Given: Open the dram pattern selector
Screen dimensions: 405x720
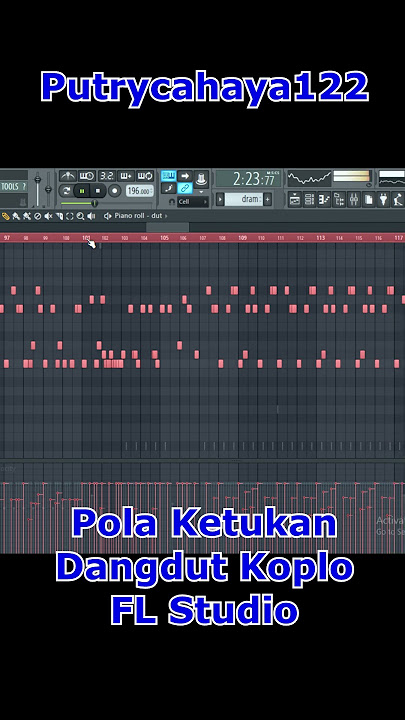Looking at the screenshot, I should click(243, 199).
